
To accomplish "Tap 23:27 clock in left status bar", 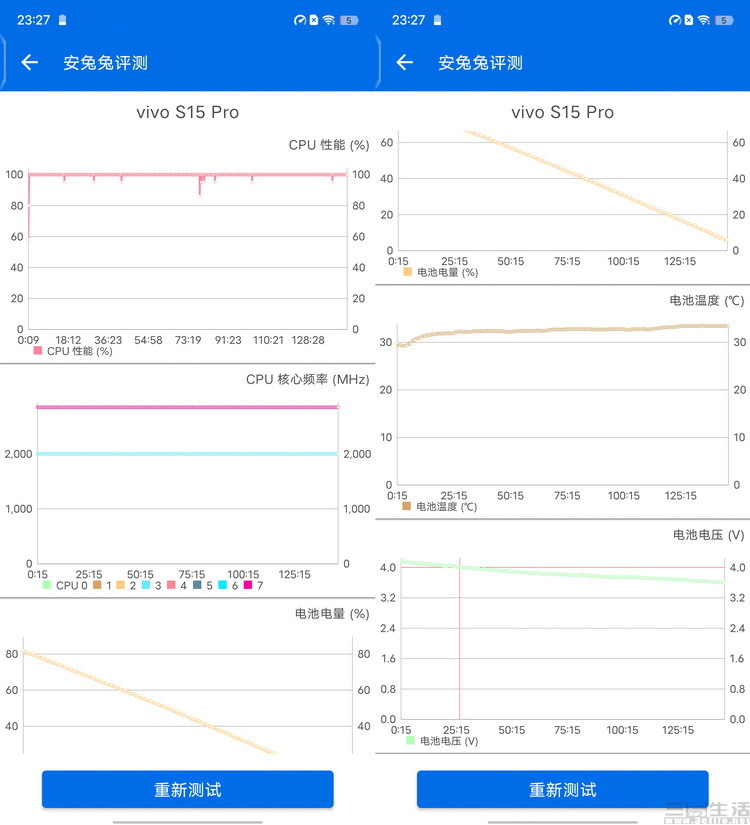I will click(x=33, y=20).
